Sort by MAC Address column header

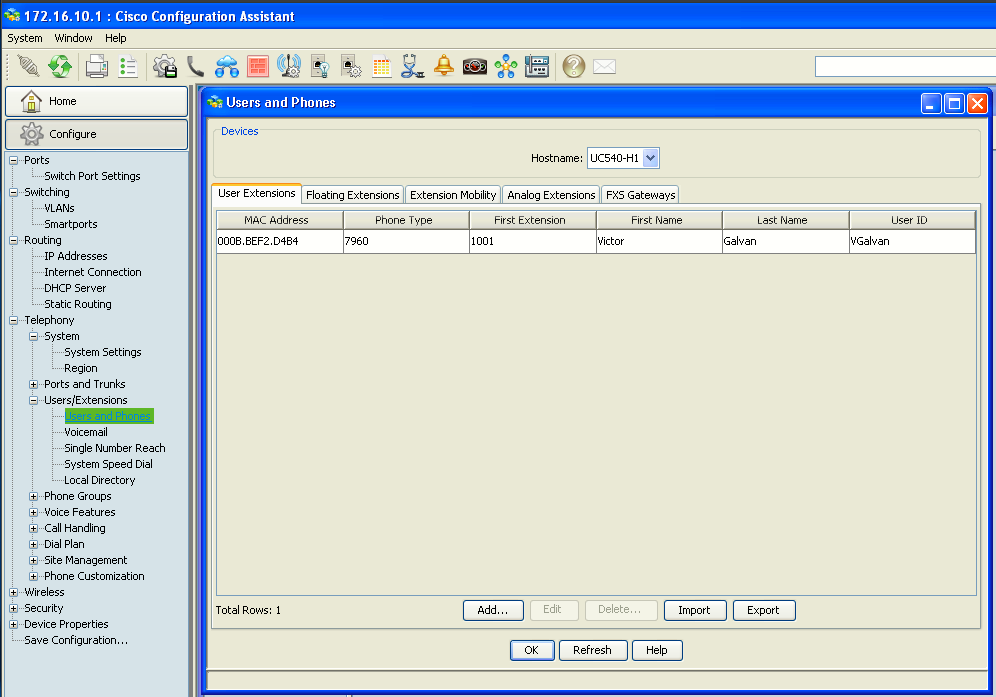point(279,220)
